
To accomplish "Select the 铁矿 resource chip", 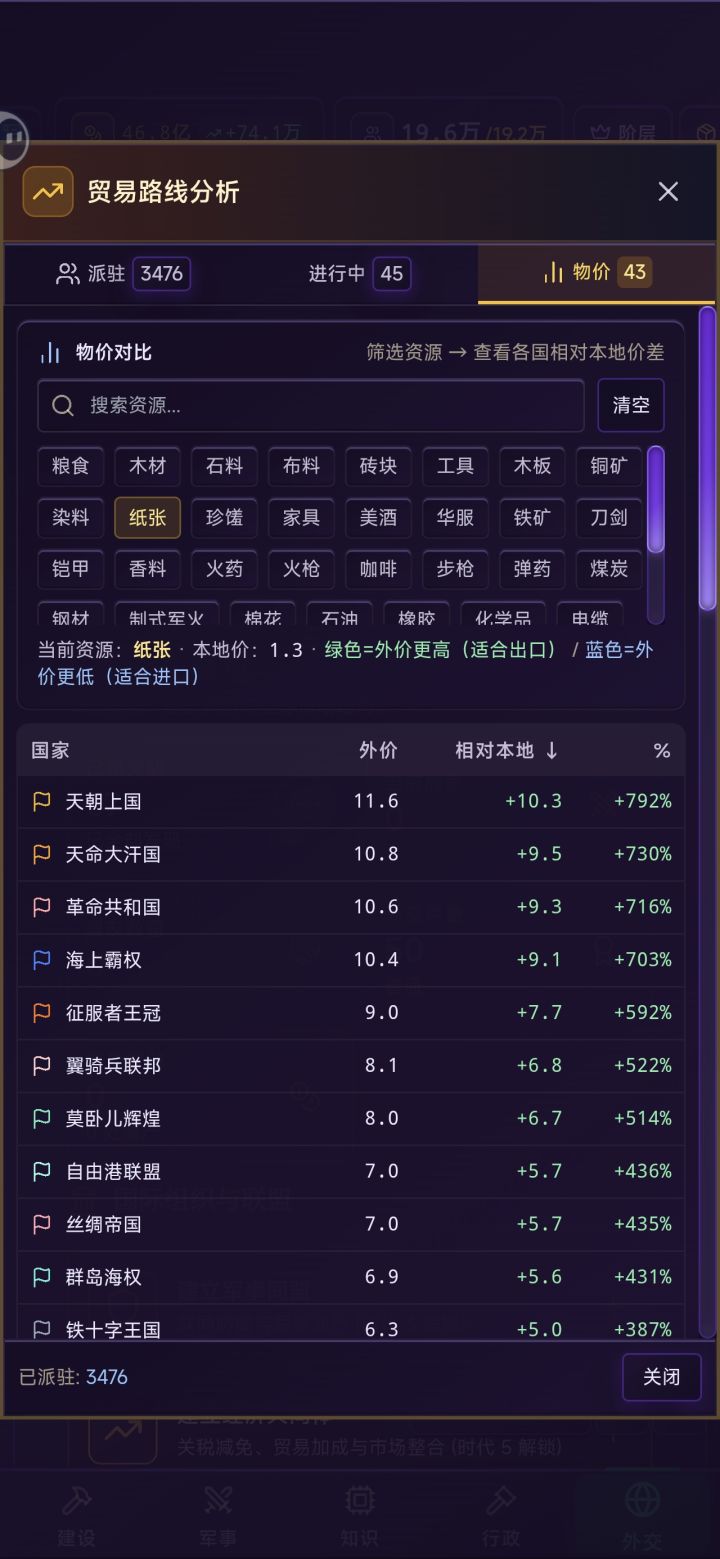I will pyautogui.click(x=533, y=517).
